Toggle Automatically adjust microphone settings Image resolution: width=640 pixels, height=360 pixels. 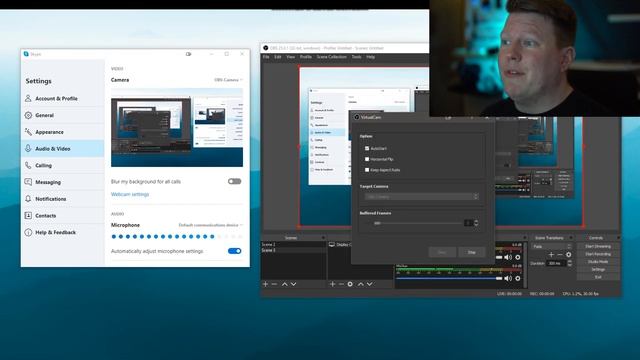coord(234,251)
